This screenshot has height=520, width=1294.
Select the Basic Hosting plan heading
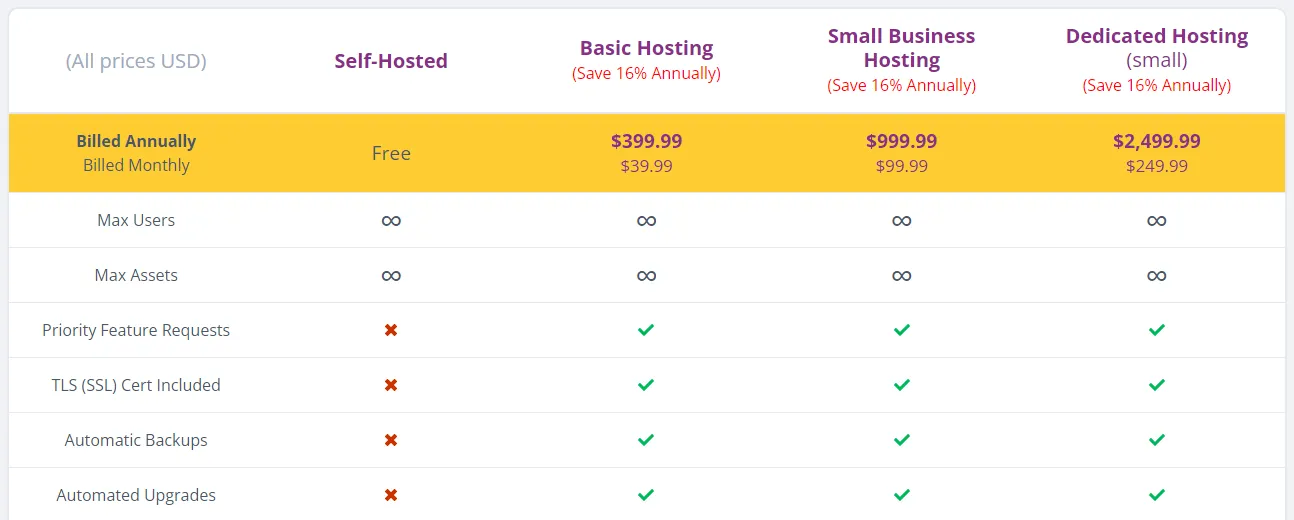(x=646, y=48)
